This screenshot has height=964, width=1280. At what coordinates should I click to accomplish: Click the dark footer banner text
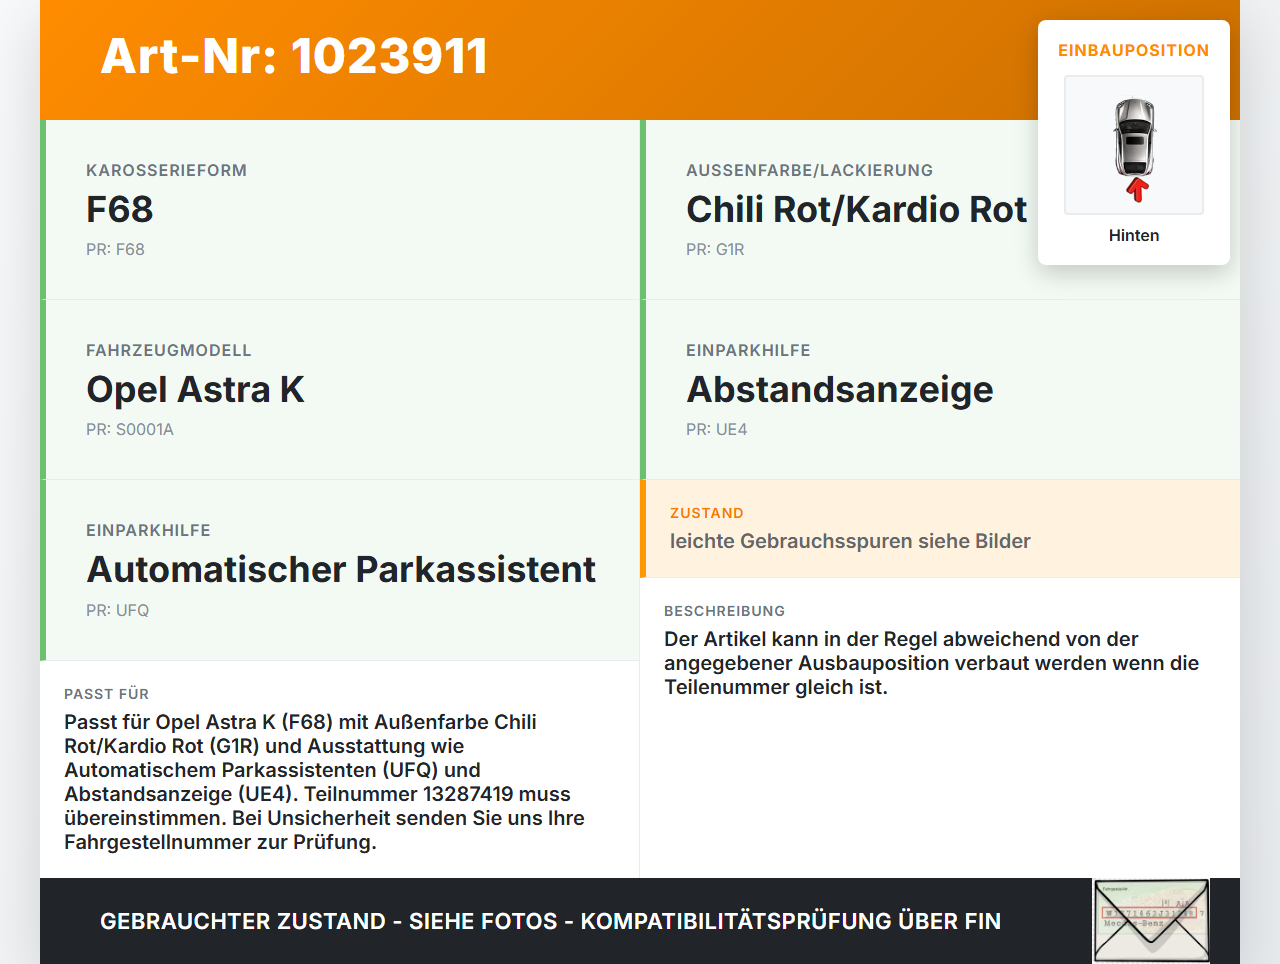click(550, 921)
